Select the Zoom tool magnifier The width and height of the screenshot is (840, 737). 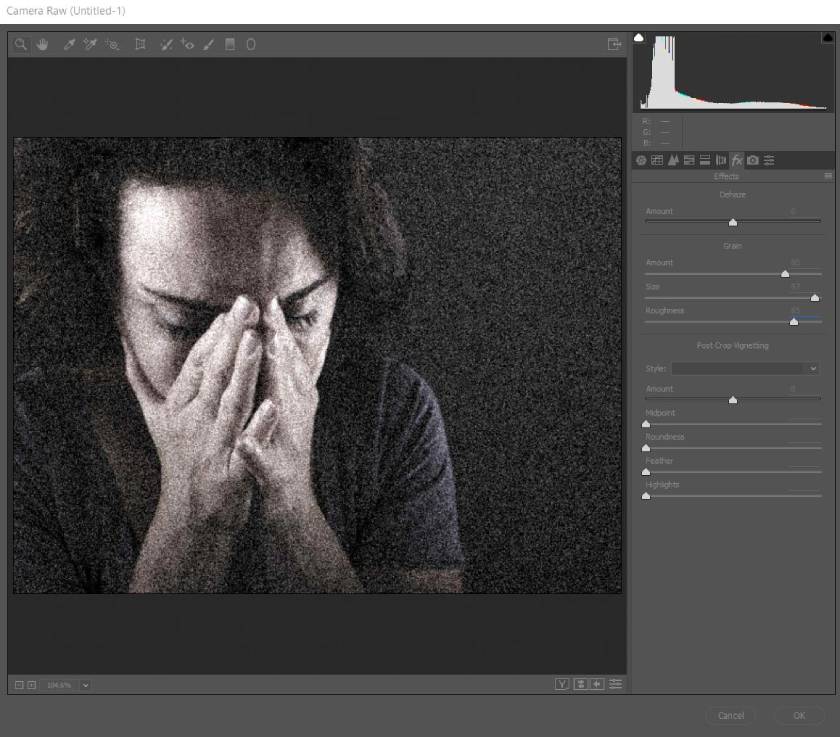click(20, 44)
